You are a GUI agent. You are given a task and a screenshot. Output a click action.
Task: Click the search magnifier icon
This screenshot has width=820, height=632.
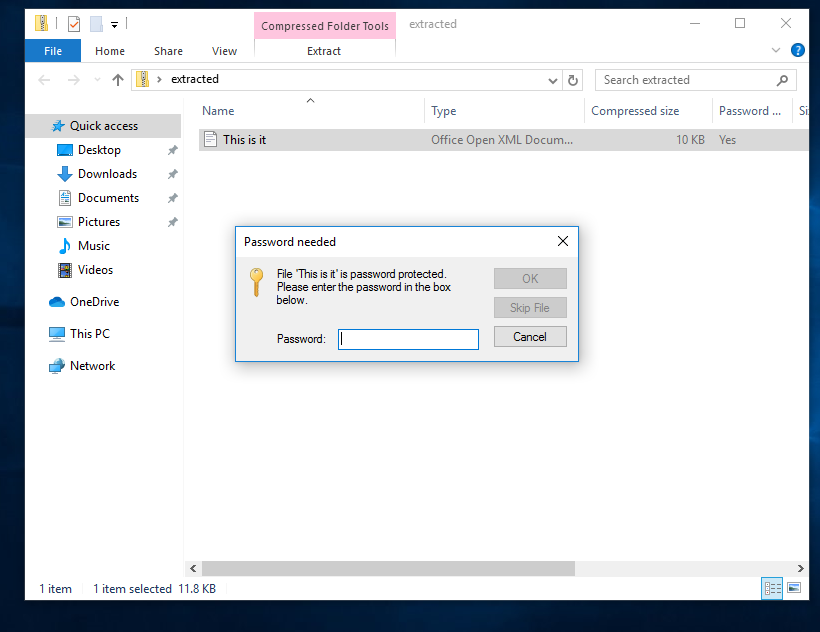[x=782, y=80]
